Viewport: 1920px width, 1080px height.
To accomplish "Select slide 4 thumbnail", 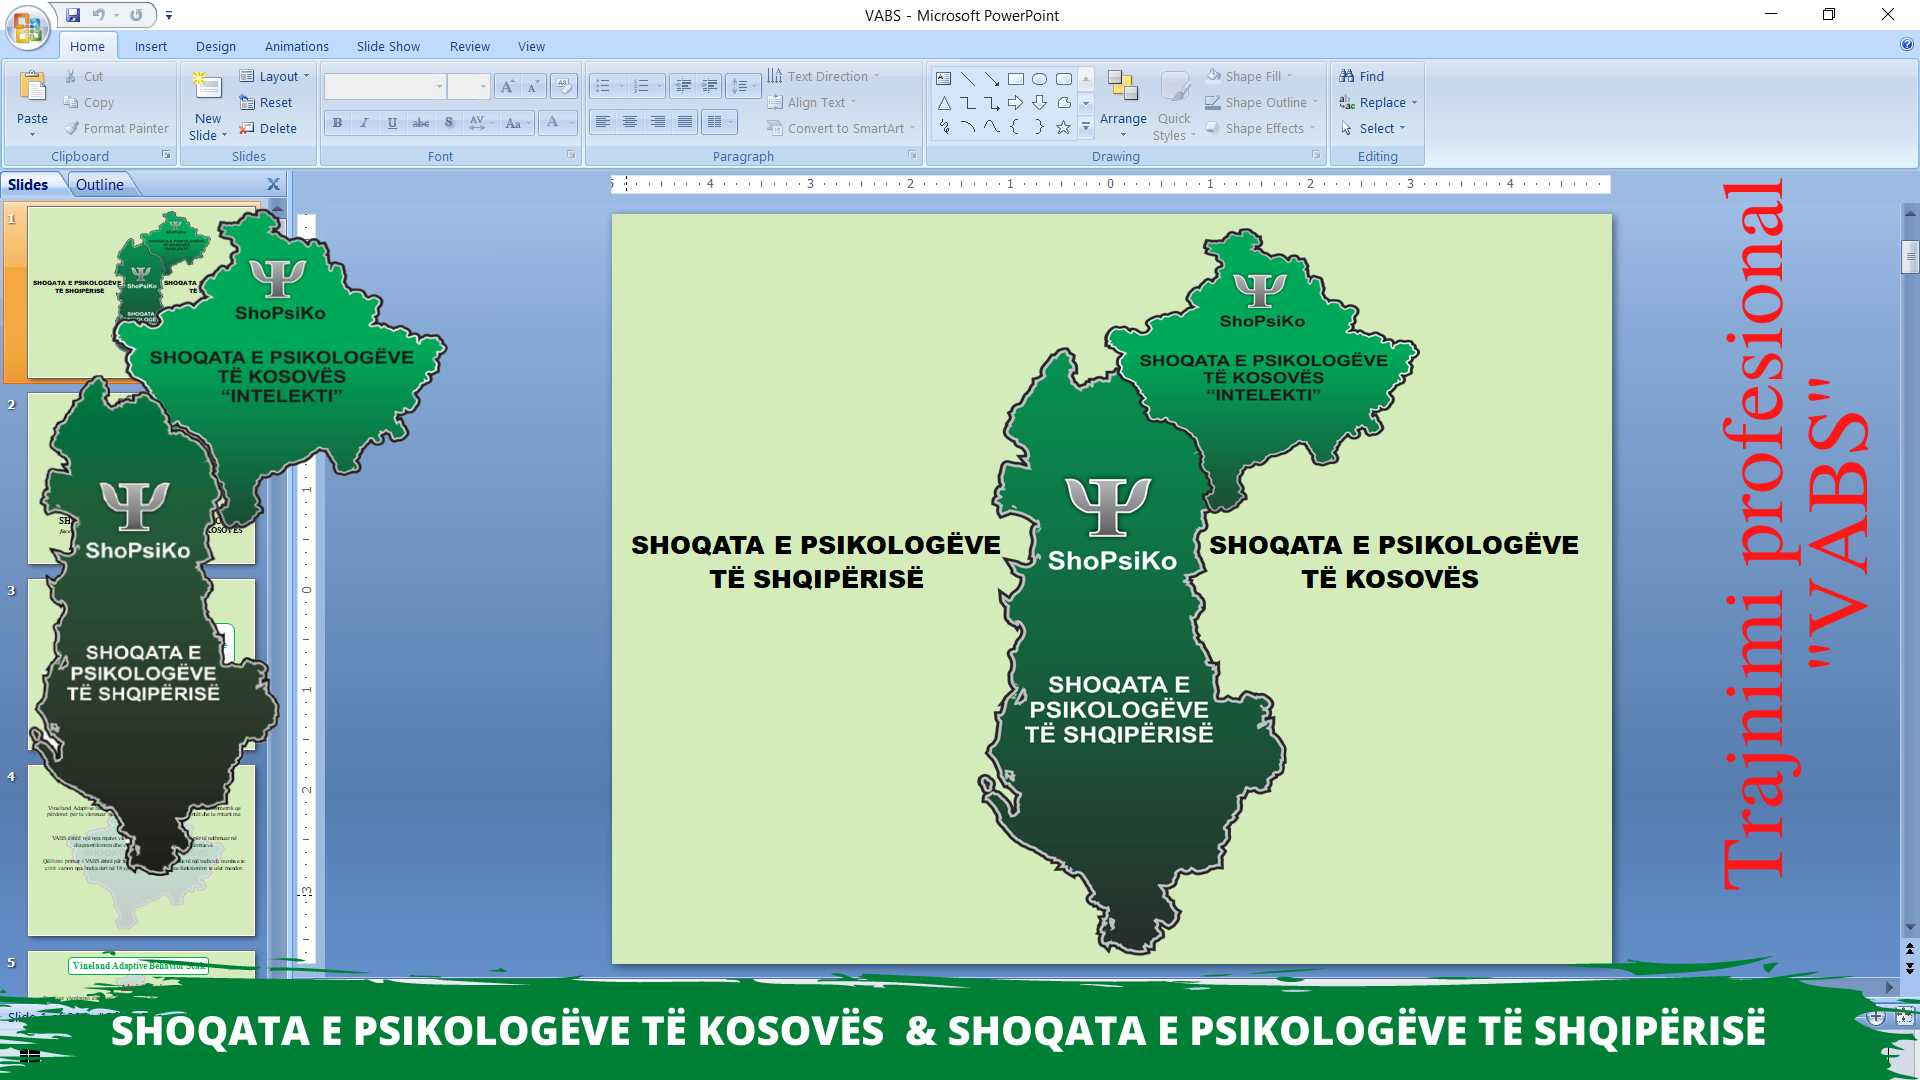I will tap(141, 850).
